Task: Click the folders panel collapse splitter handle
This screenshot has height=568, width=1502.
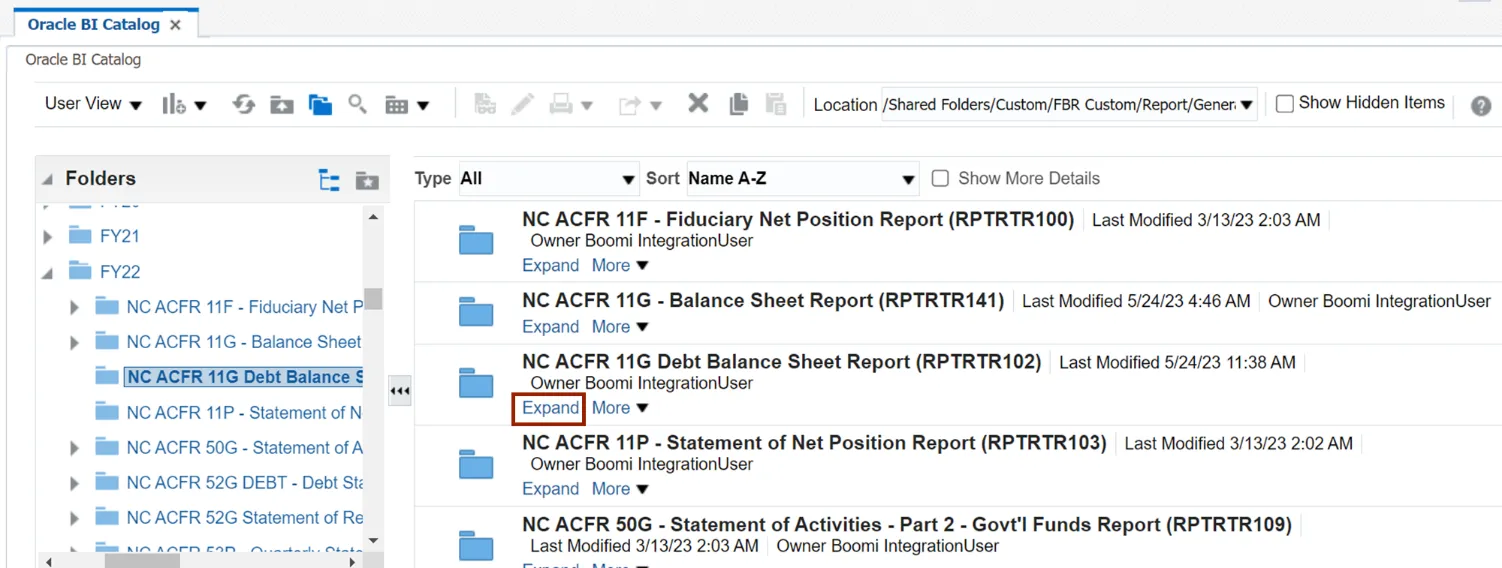Action: 399,391
